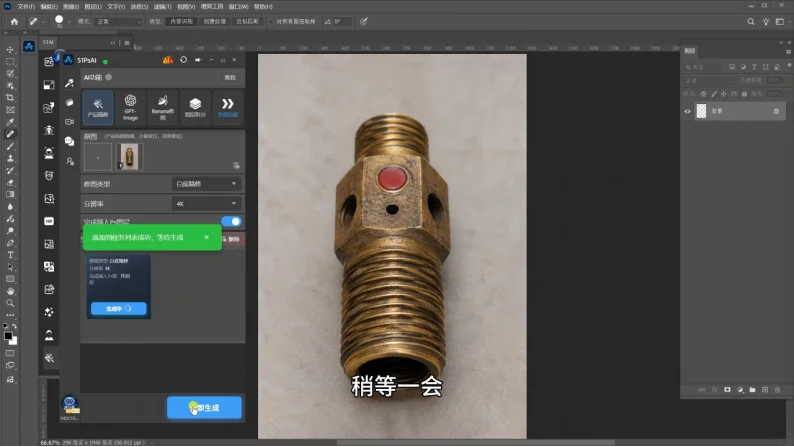This screenshot has width=794, height=447.
Task: Open the search icon at top right
Action: point(751,22)
